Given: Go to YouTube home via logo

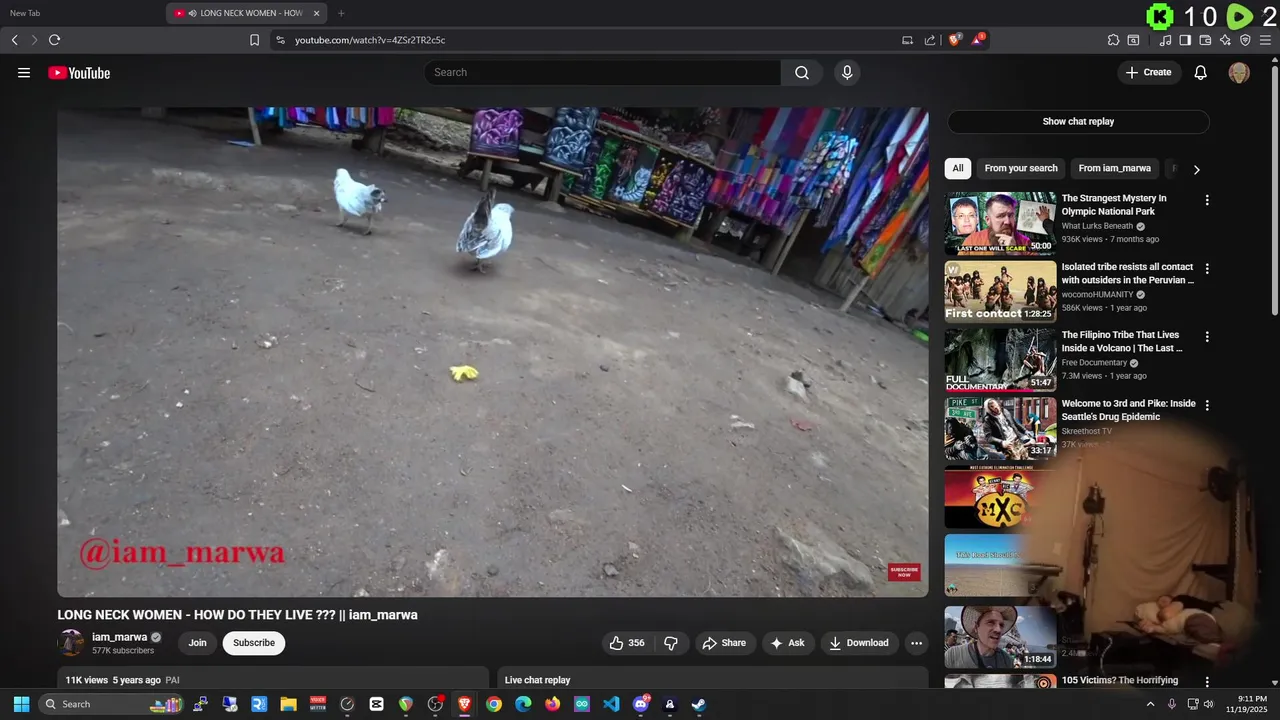Looking at the screenshot, I should [x=79, y=73].
